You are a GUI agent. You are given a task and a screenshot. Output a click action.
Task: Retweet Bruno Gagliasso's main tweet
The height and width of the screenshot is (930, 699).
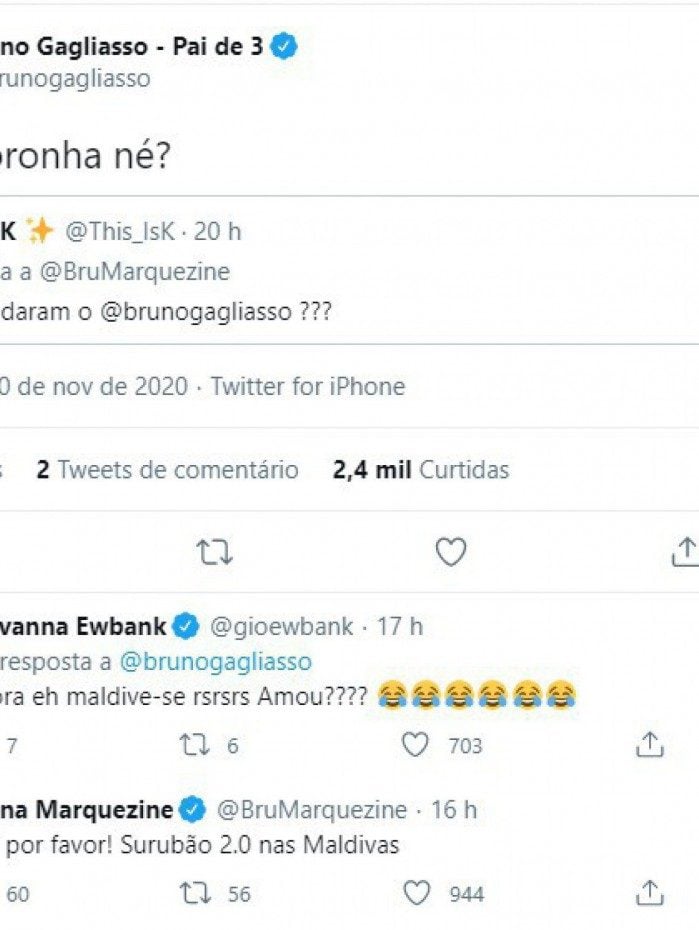pos(213,552)
